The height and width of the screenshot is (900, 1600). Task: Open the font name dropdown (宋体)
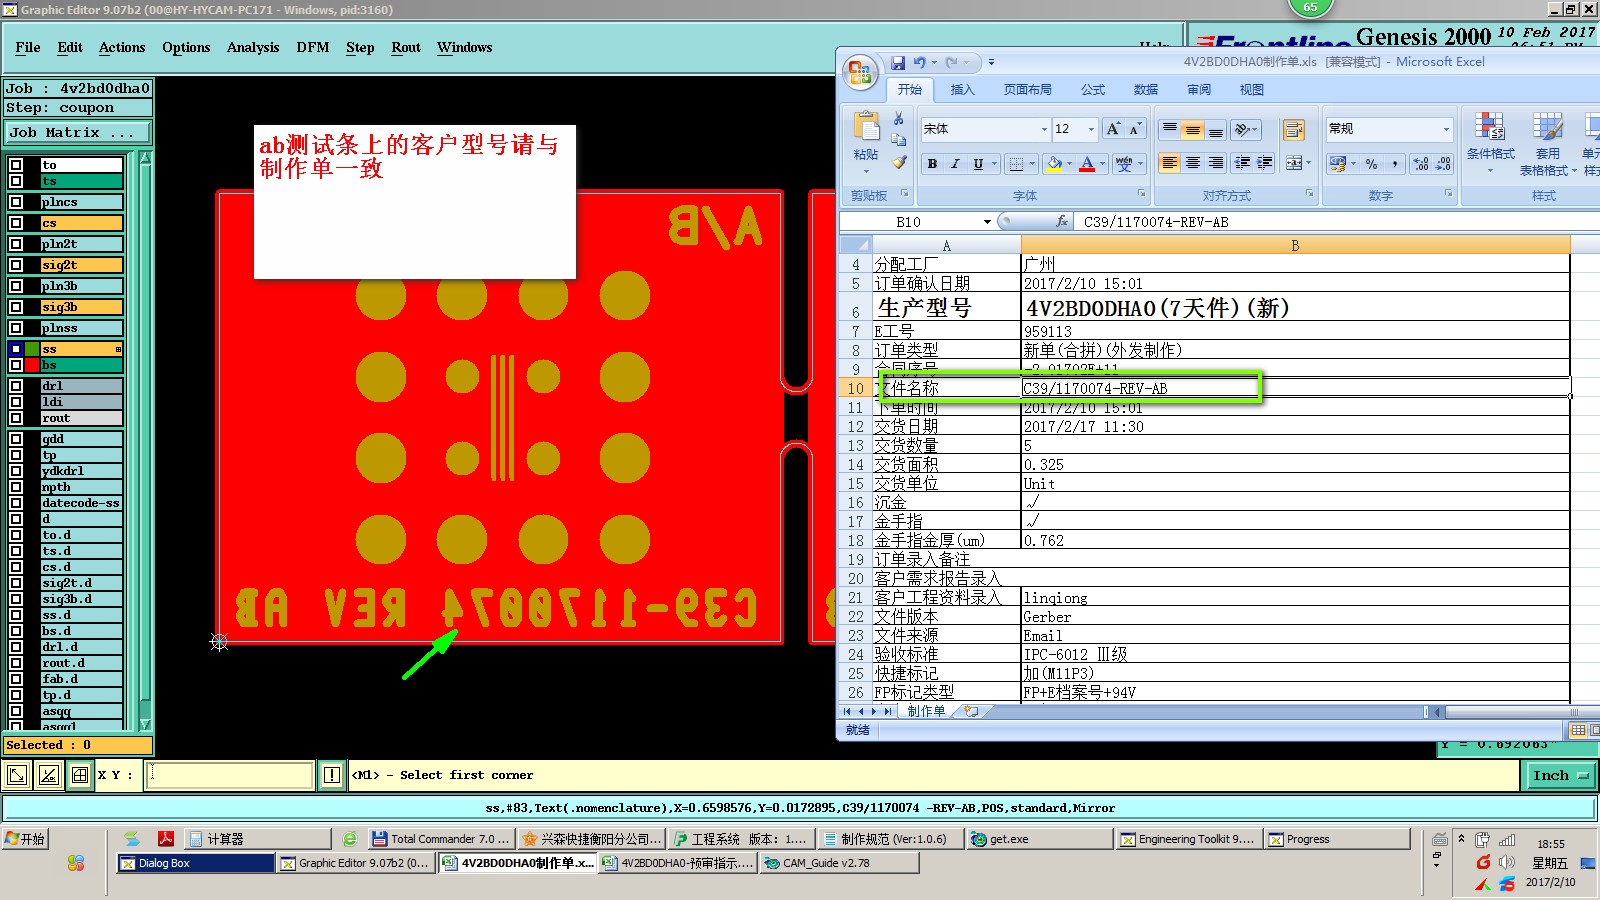click(1044, 129)
